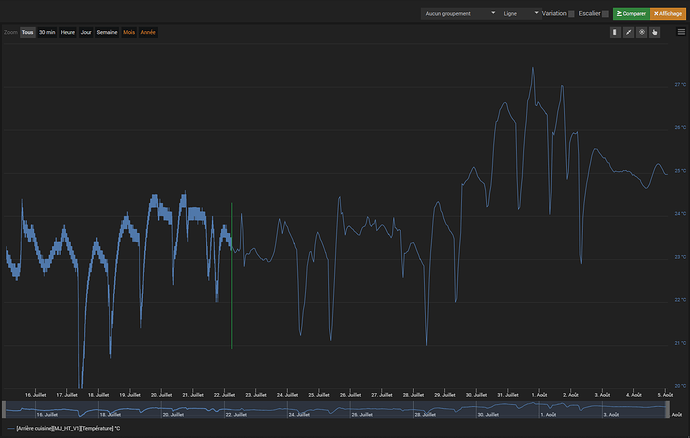Screen dimensions: 690x438
Task: Click the navigator range bar below the chart
Action: [337, 408]
